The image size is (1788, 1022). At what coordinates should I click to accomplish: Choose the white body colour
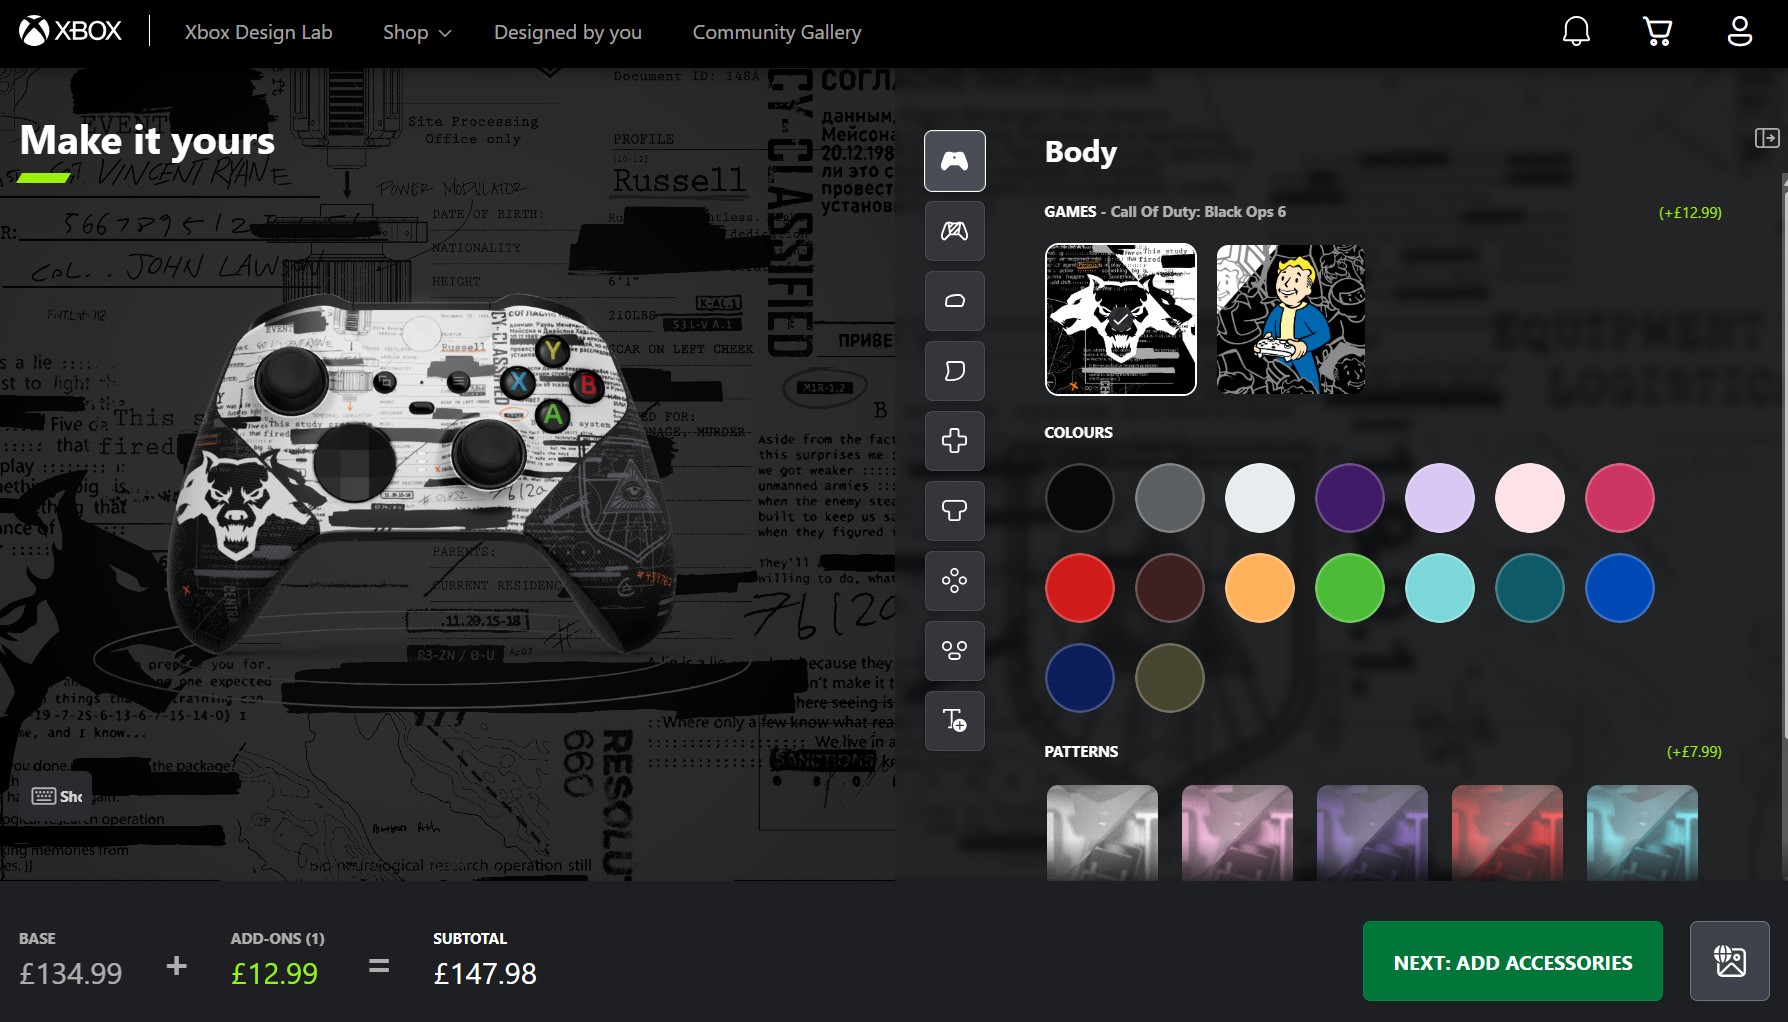click(1260, 498)
